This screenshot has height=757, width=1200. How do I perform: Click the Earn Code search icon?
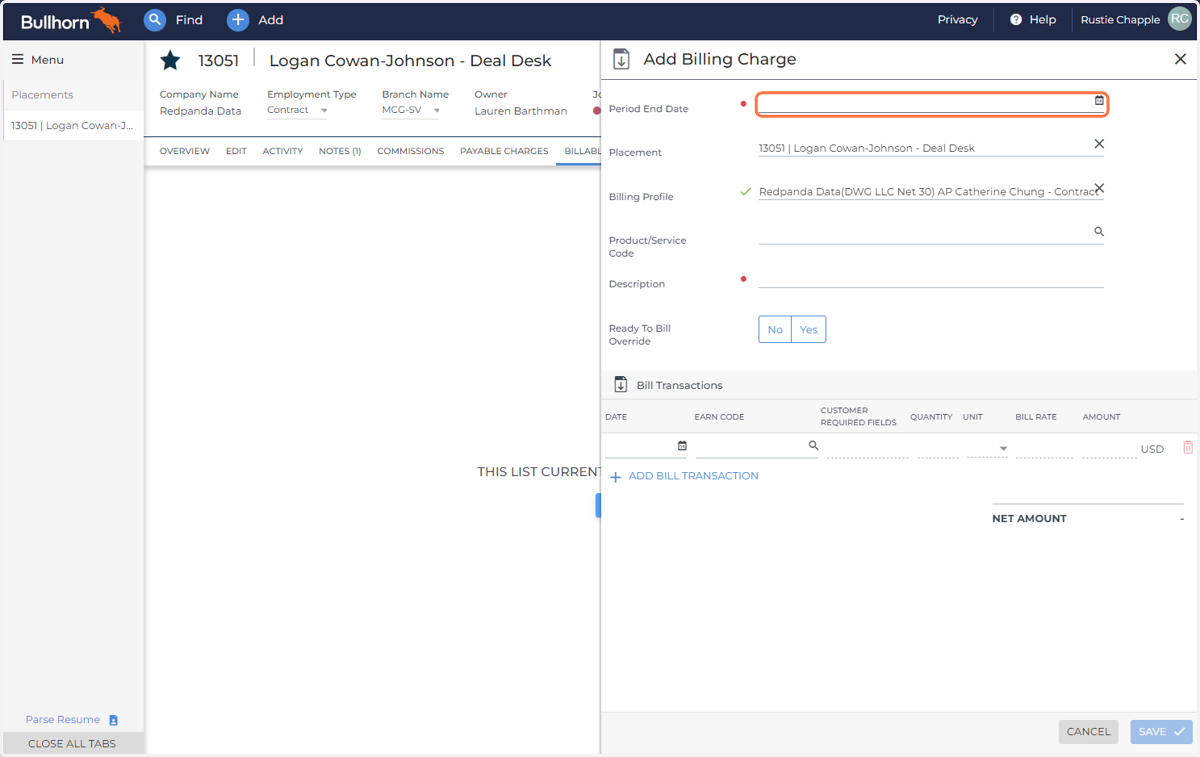click(814, 446)
